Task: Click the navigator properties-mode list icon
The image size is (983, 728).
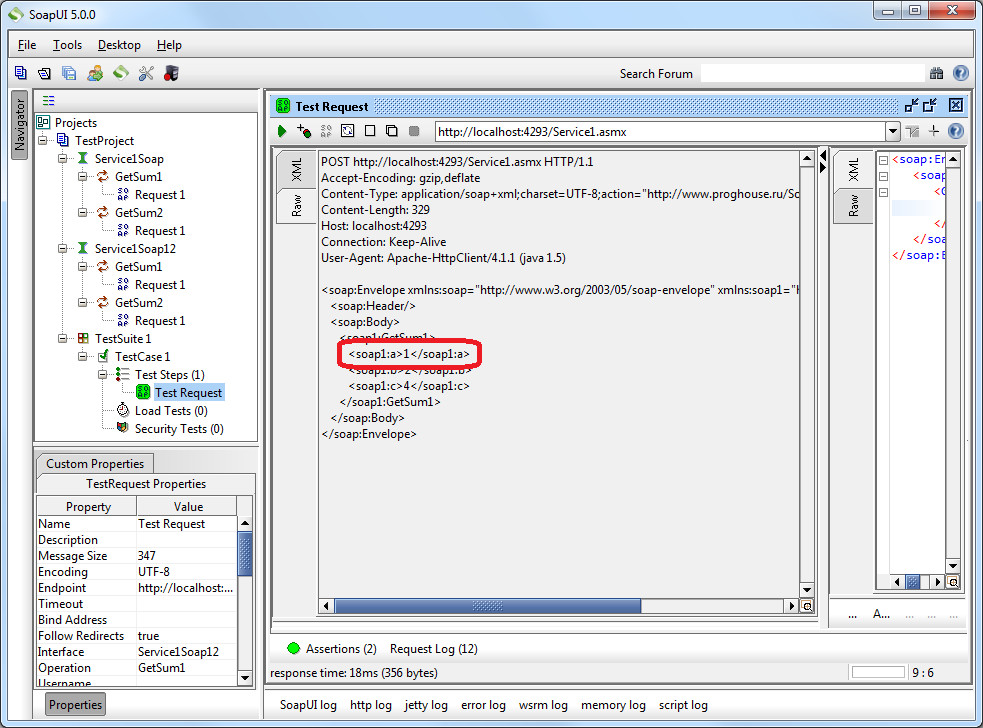Action: point(48,100)
